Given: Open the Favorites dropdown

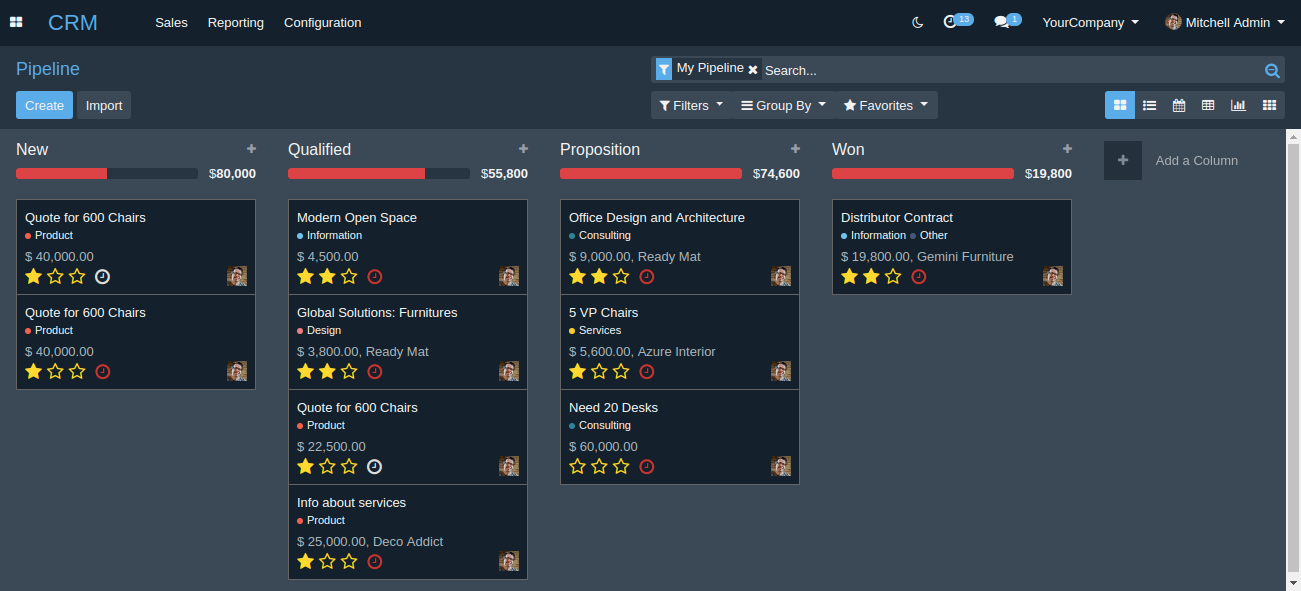Looking at the screenshot, I should tap(886, 105).
